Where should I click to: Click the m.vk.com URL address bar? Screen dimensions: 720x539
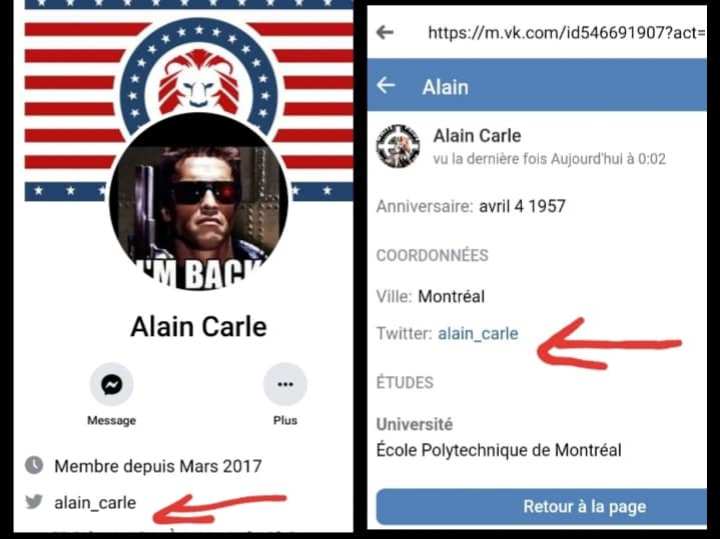(566, 33)
